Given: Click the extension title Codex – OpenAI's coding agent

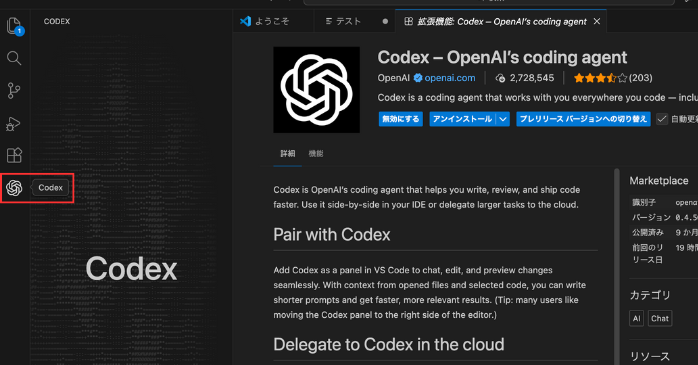Looking at the screenshot, I should point(502,57).
